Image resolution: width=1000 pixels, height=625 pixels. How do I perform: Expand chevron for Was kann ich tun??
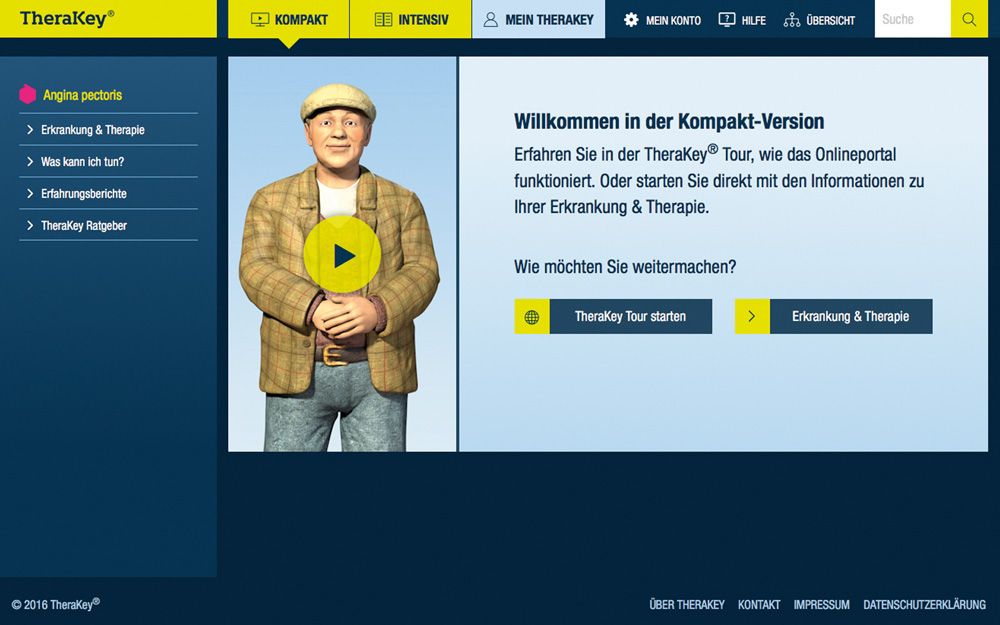coord(30,161)
